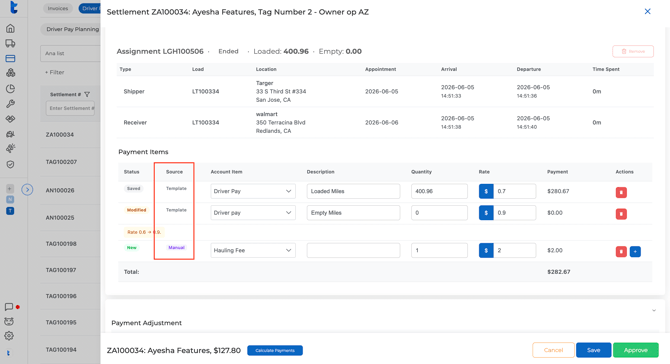Edit the quantity field showing 0

[x=439, y=213]
